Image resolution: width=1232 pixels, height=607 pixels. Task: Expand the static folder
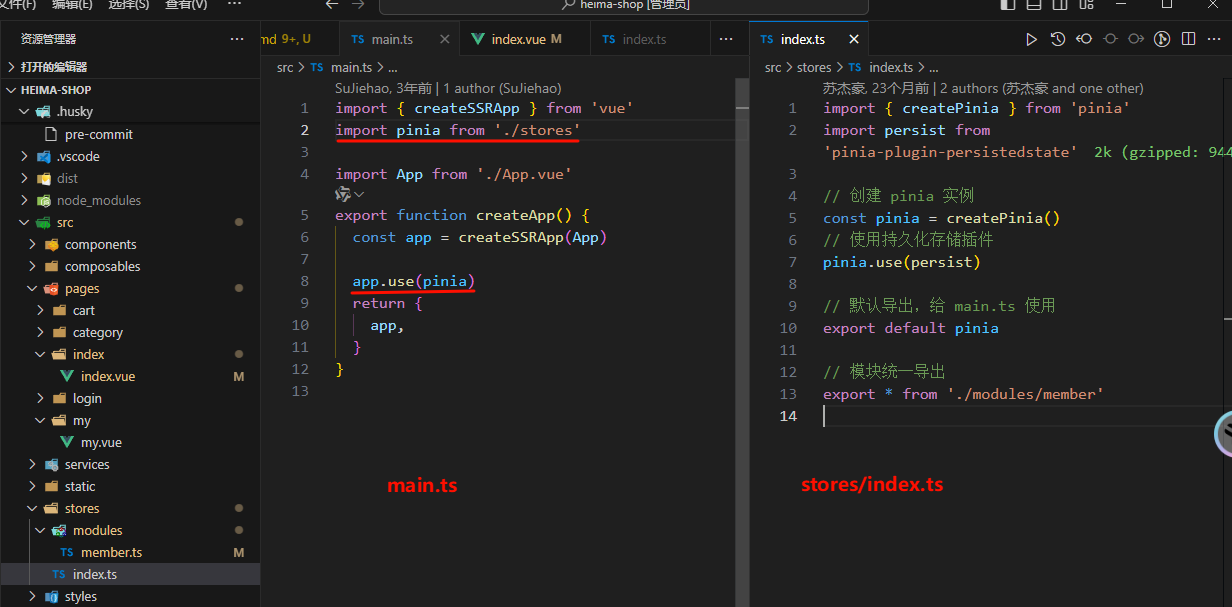[130, 486]
